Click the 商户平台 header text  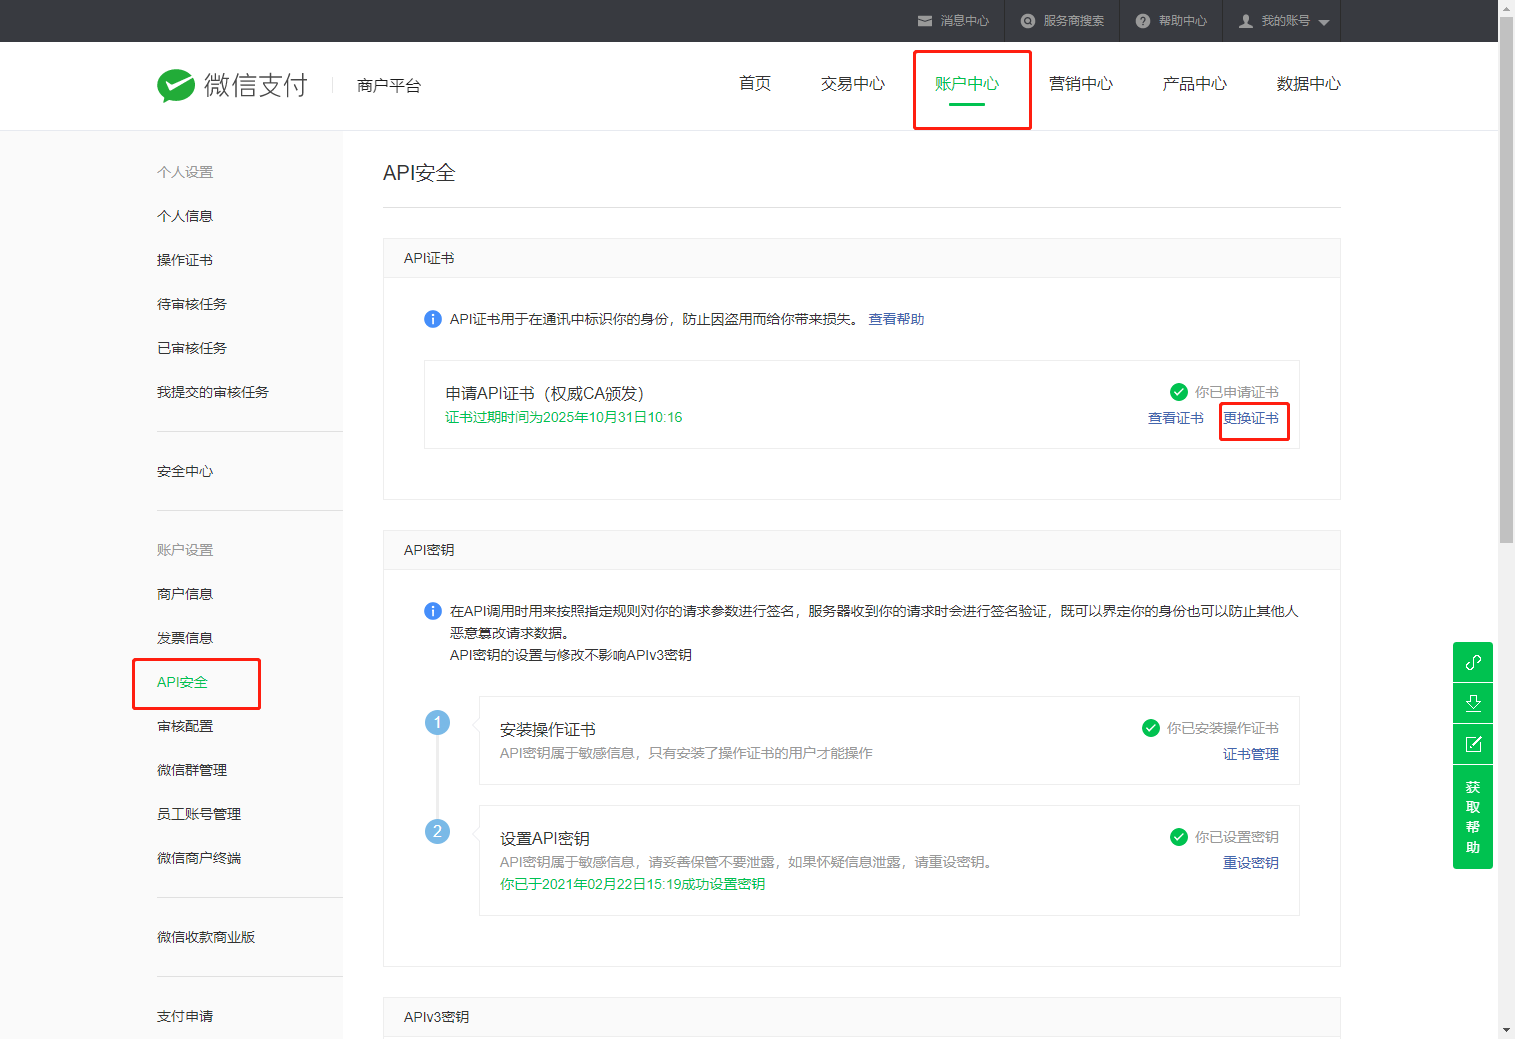point(389,86)
